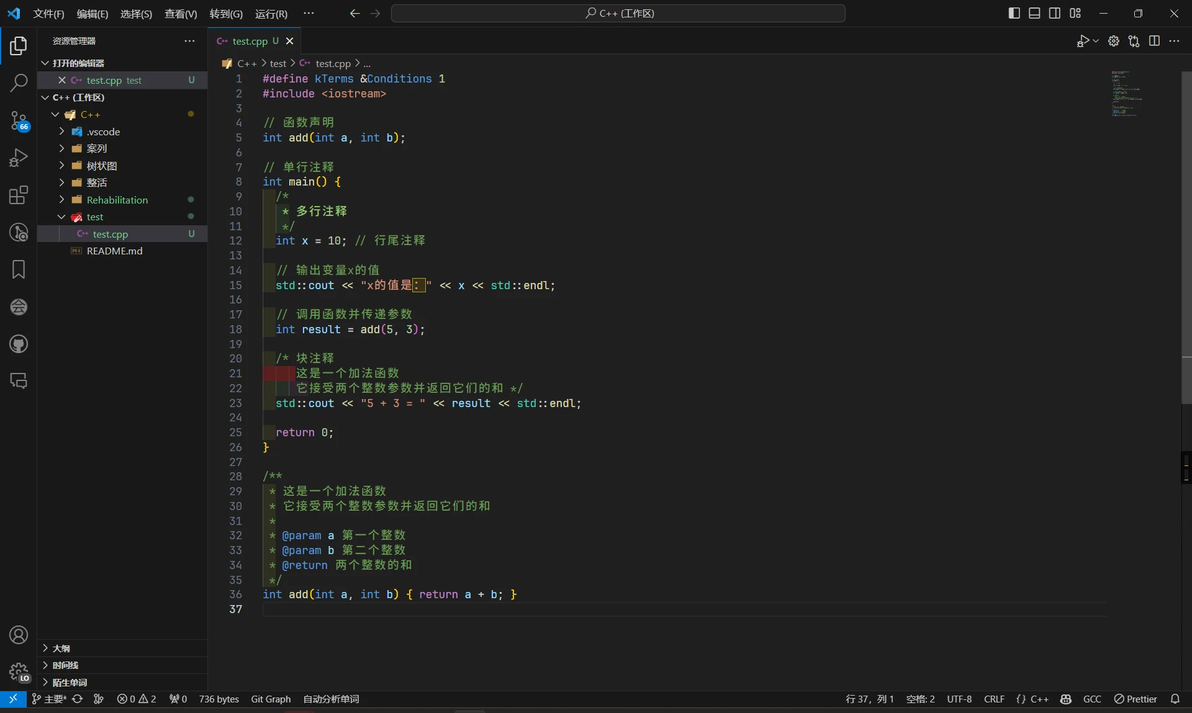Screen dimensions: 1192x713
Task: Open the Extensions view
Action: click(18, 195)
